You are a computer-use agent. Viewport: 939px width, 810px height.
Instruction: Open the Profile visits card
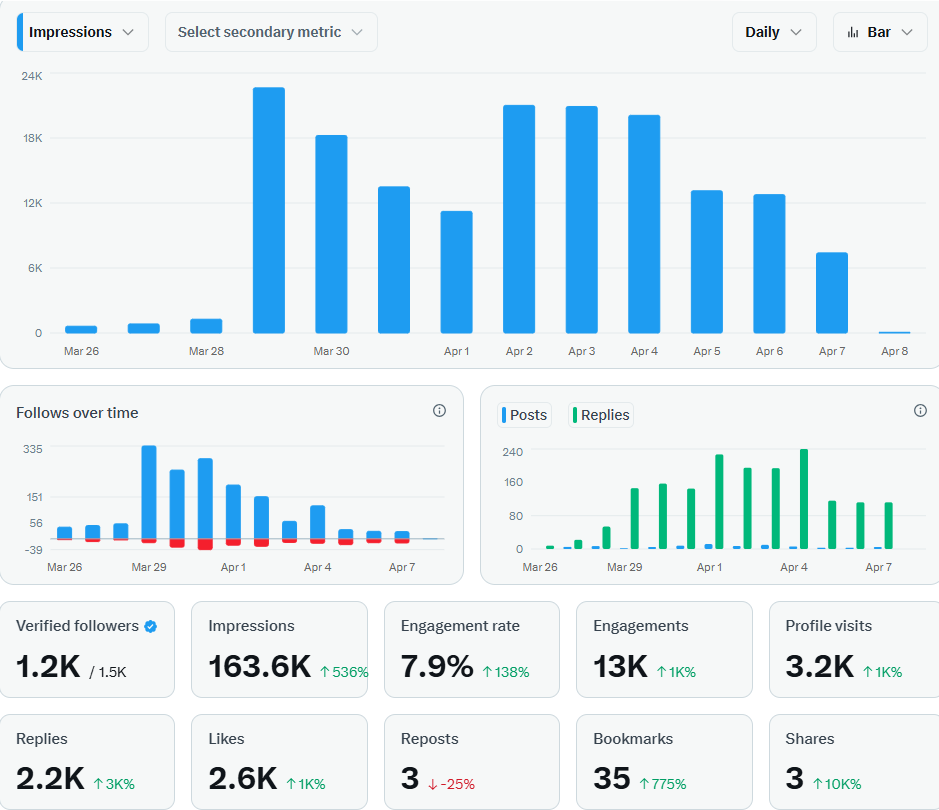pyautogui.click(x=854, y=650)
